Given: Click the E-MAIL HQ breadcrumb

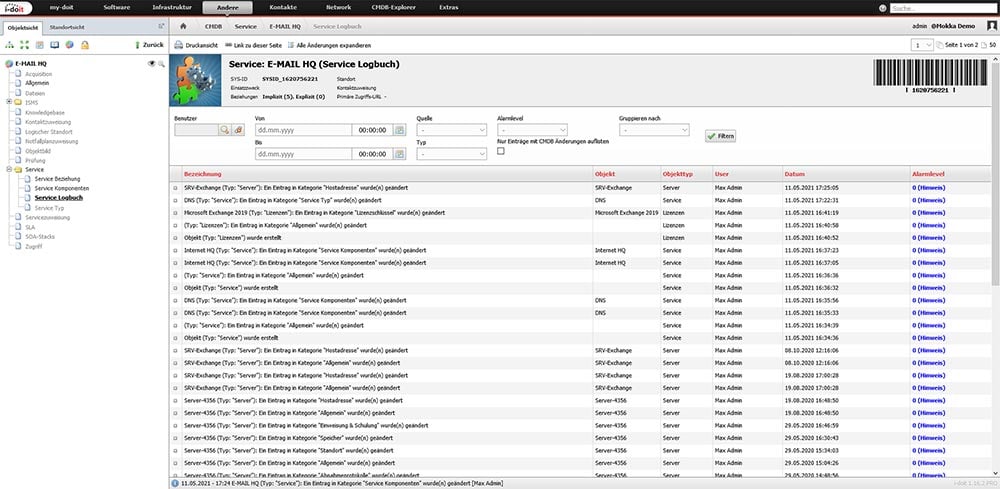Looking at the screenshot, I should point(284,27).
